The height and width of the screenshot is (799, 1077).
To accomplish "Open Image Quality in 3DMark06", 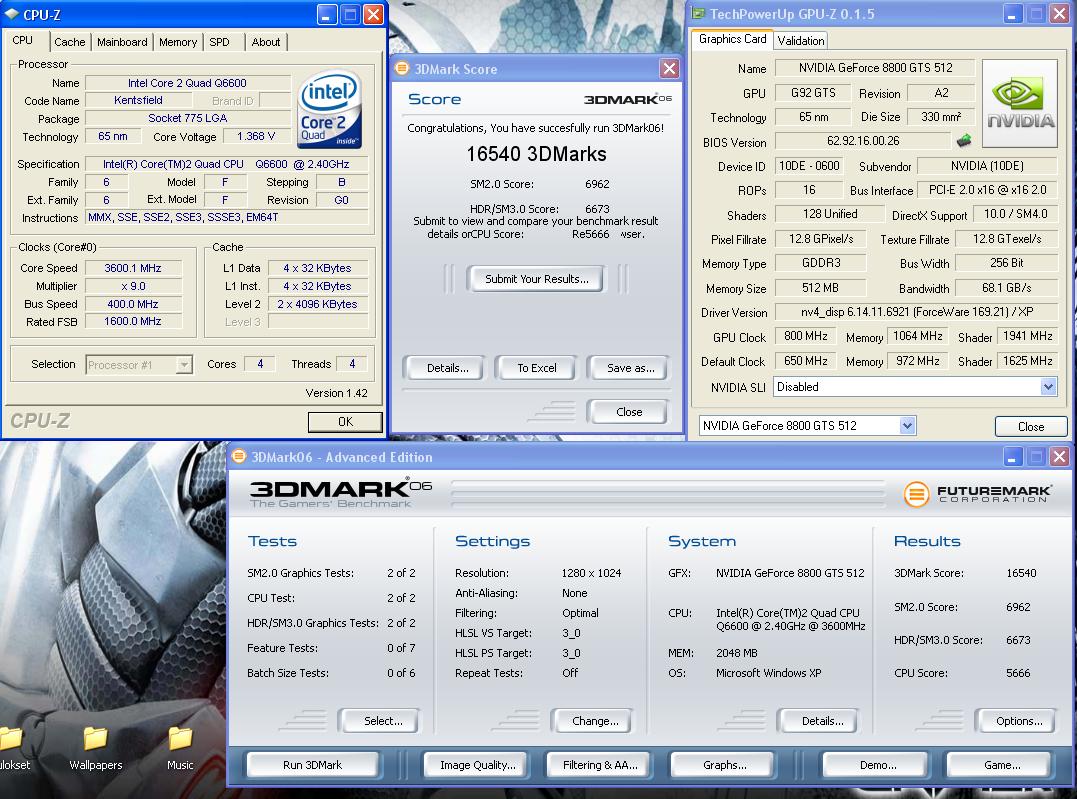I will click(477, 765).
